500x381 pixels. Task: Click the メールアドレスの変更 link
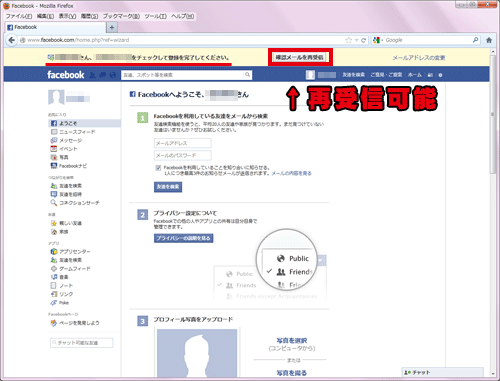[419, 58]
